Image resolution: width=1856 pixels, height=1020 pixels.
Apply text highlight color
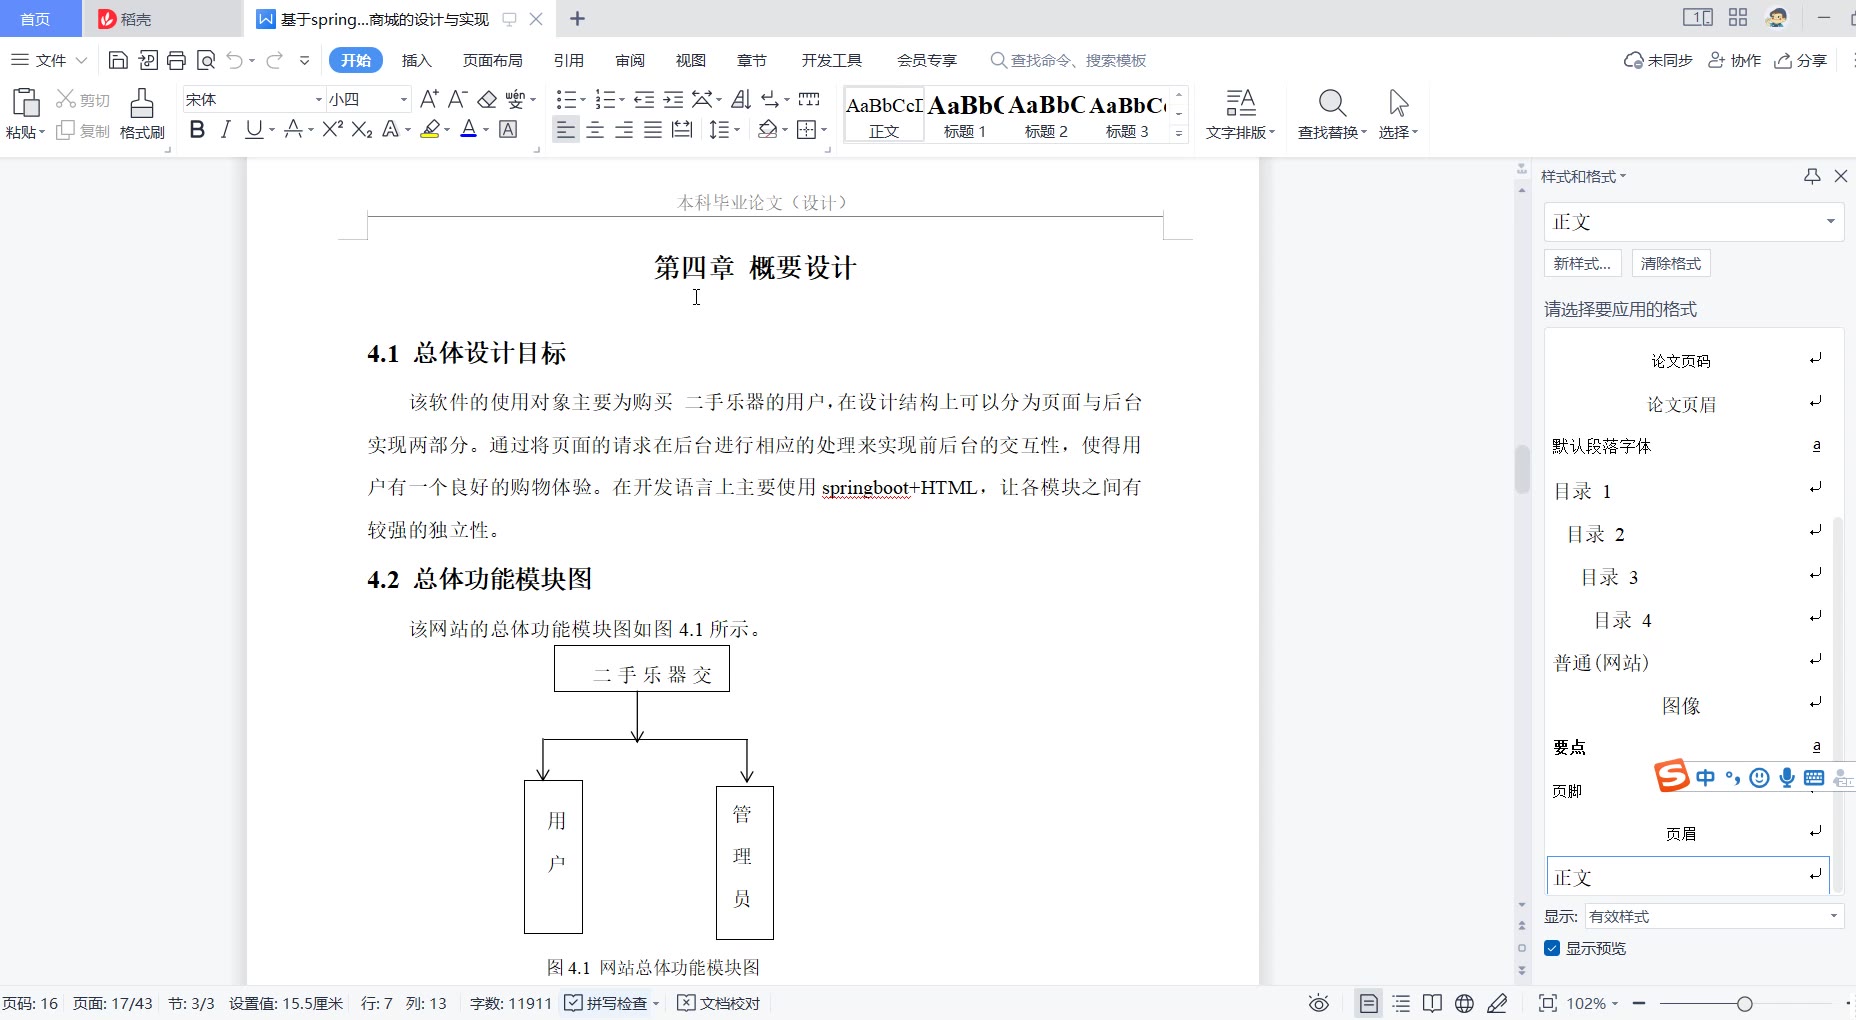coord(430,129)
